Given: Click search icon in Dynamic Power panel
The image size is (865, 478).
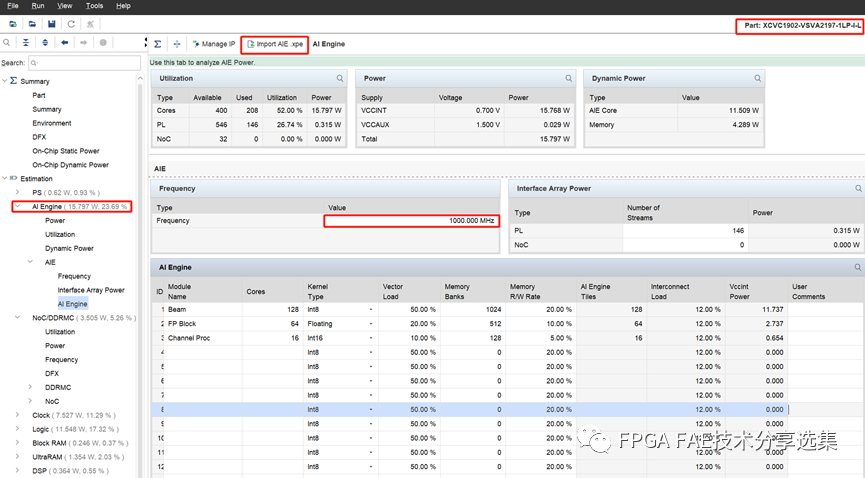Looking at the screenshot, I should (756, 78).
